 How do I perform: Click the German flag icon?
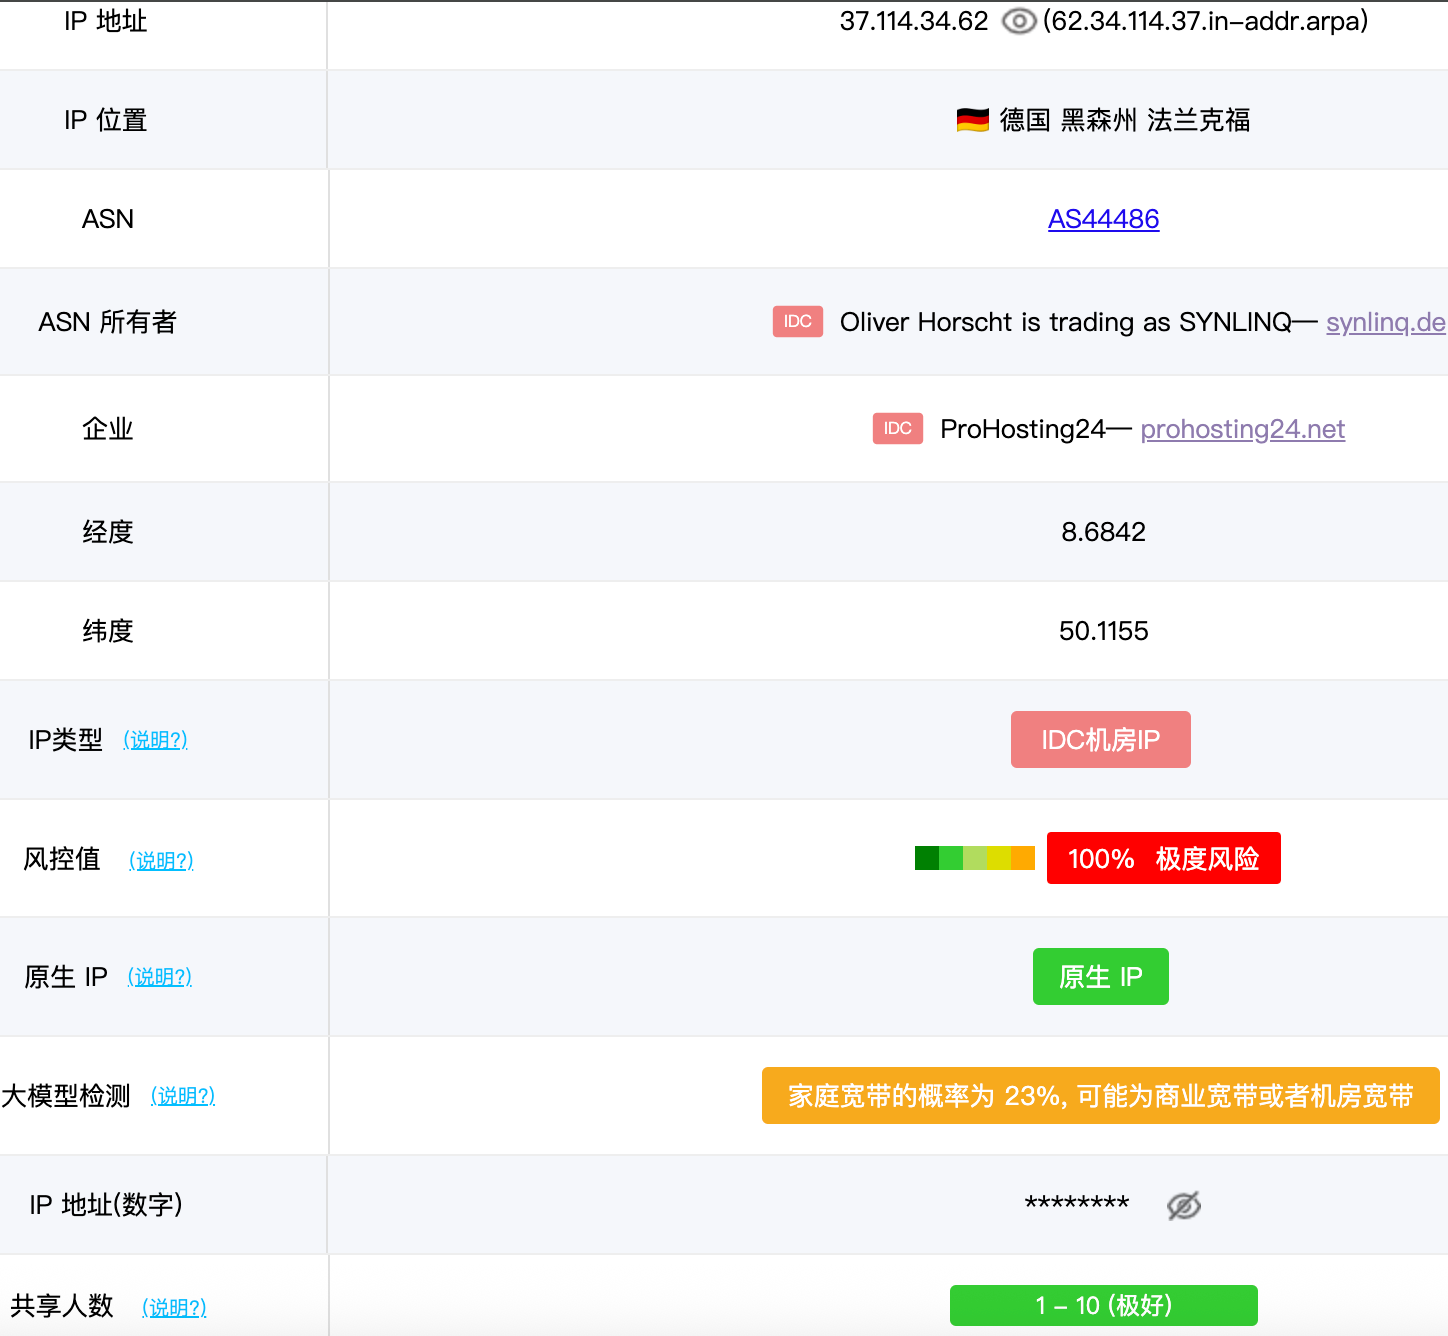point(972,120)
